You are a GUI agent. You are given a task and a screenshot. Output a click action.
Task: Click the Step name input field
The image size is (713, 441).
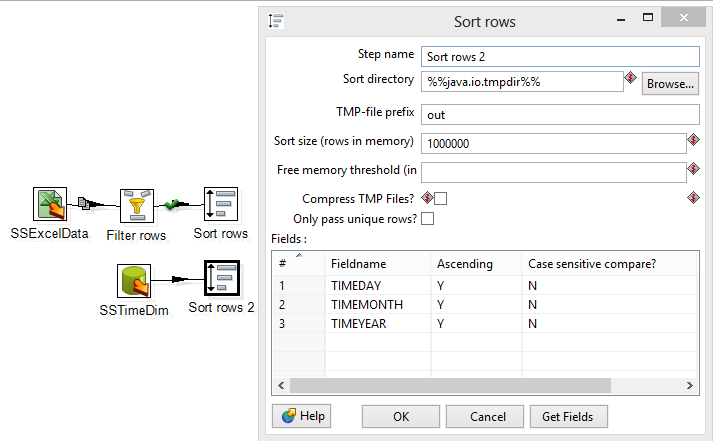coord(560,57)
